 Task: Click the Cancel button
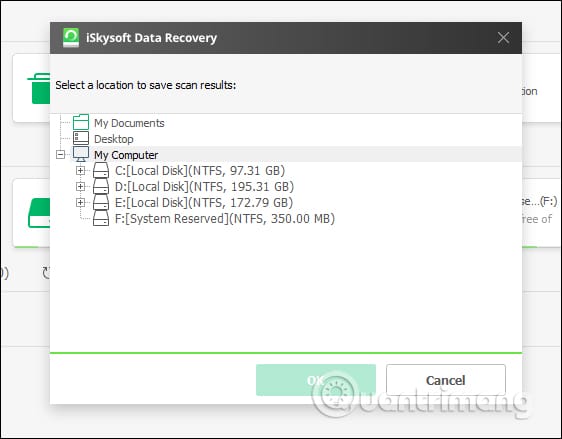click(446, 380)
